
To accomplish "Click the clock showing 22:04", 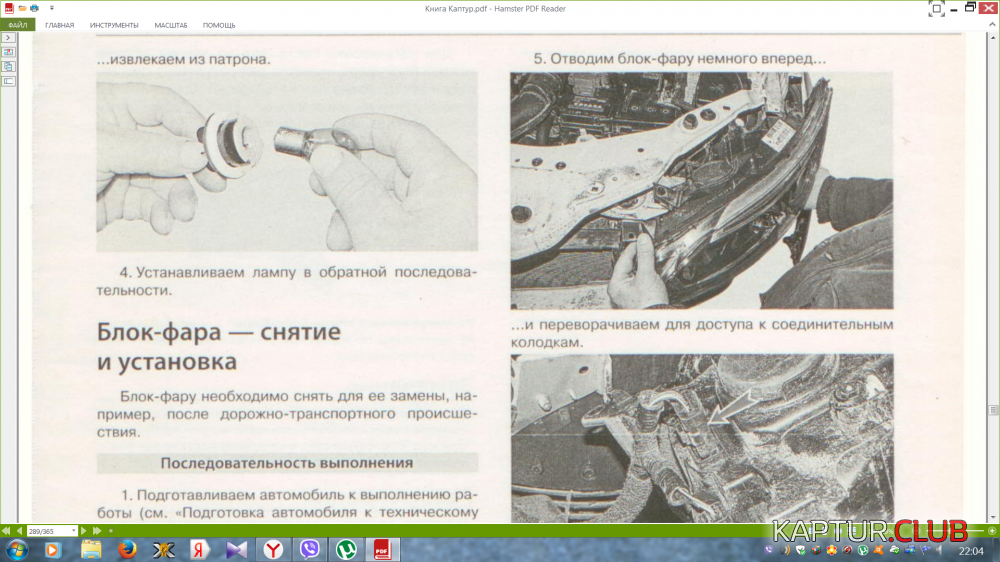I will [x=971, y=551].
